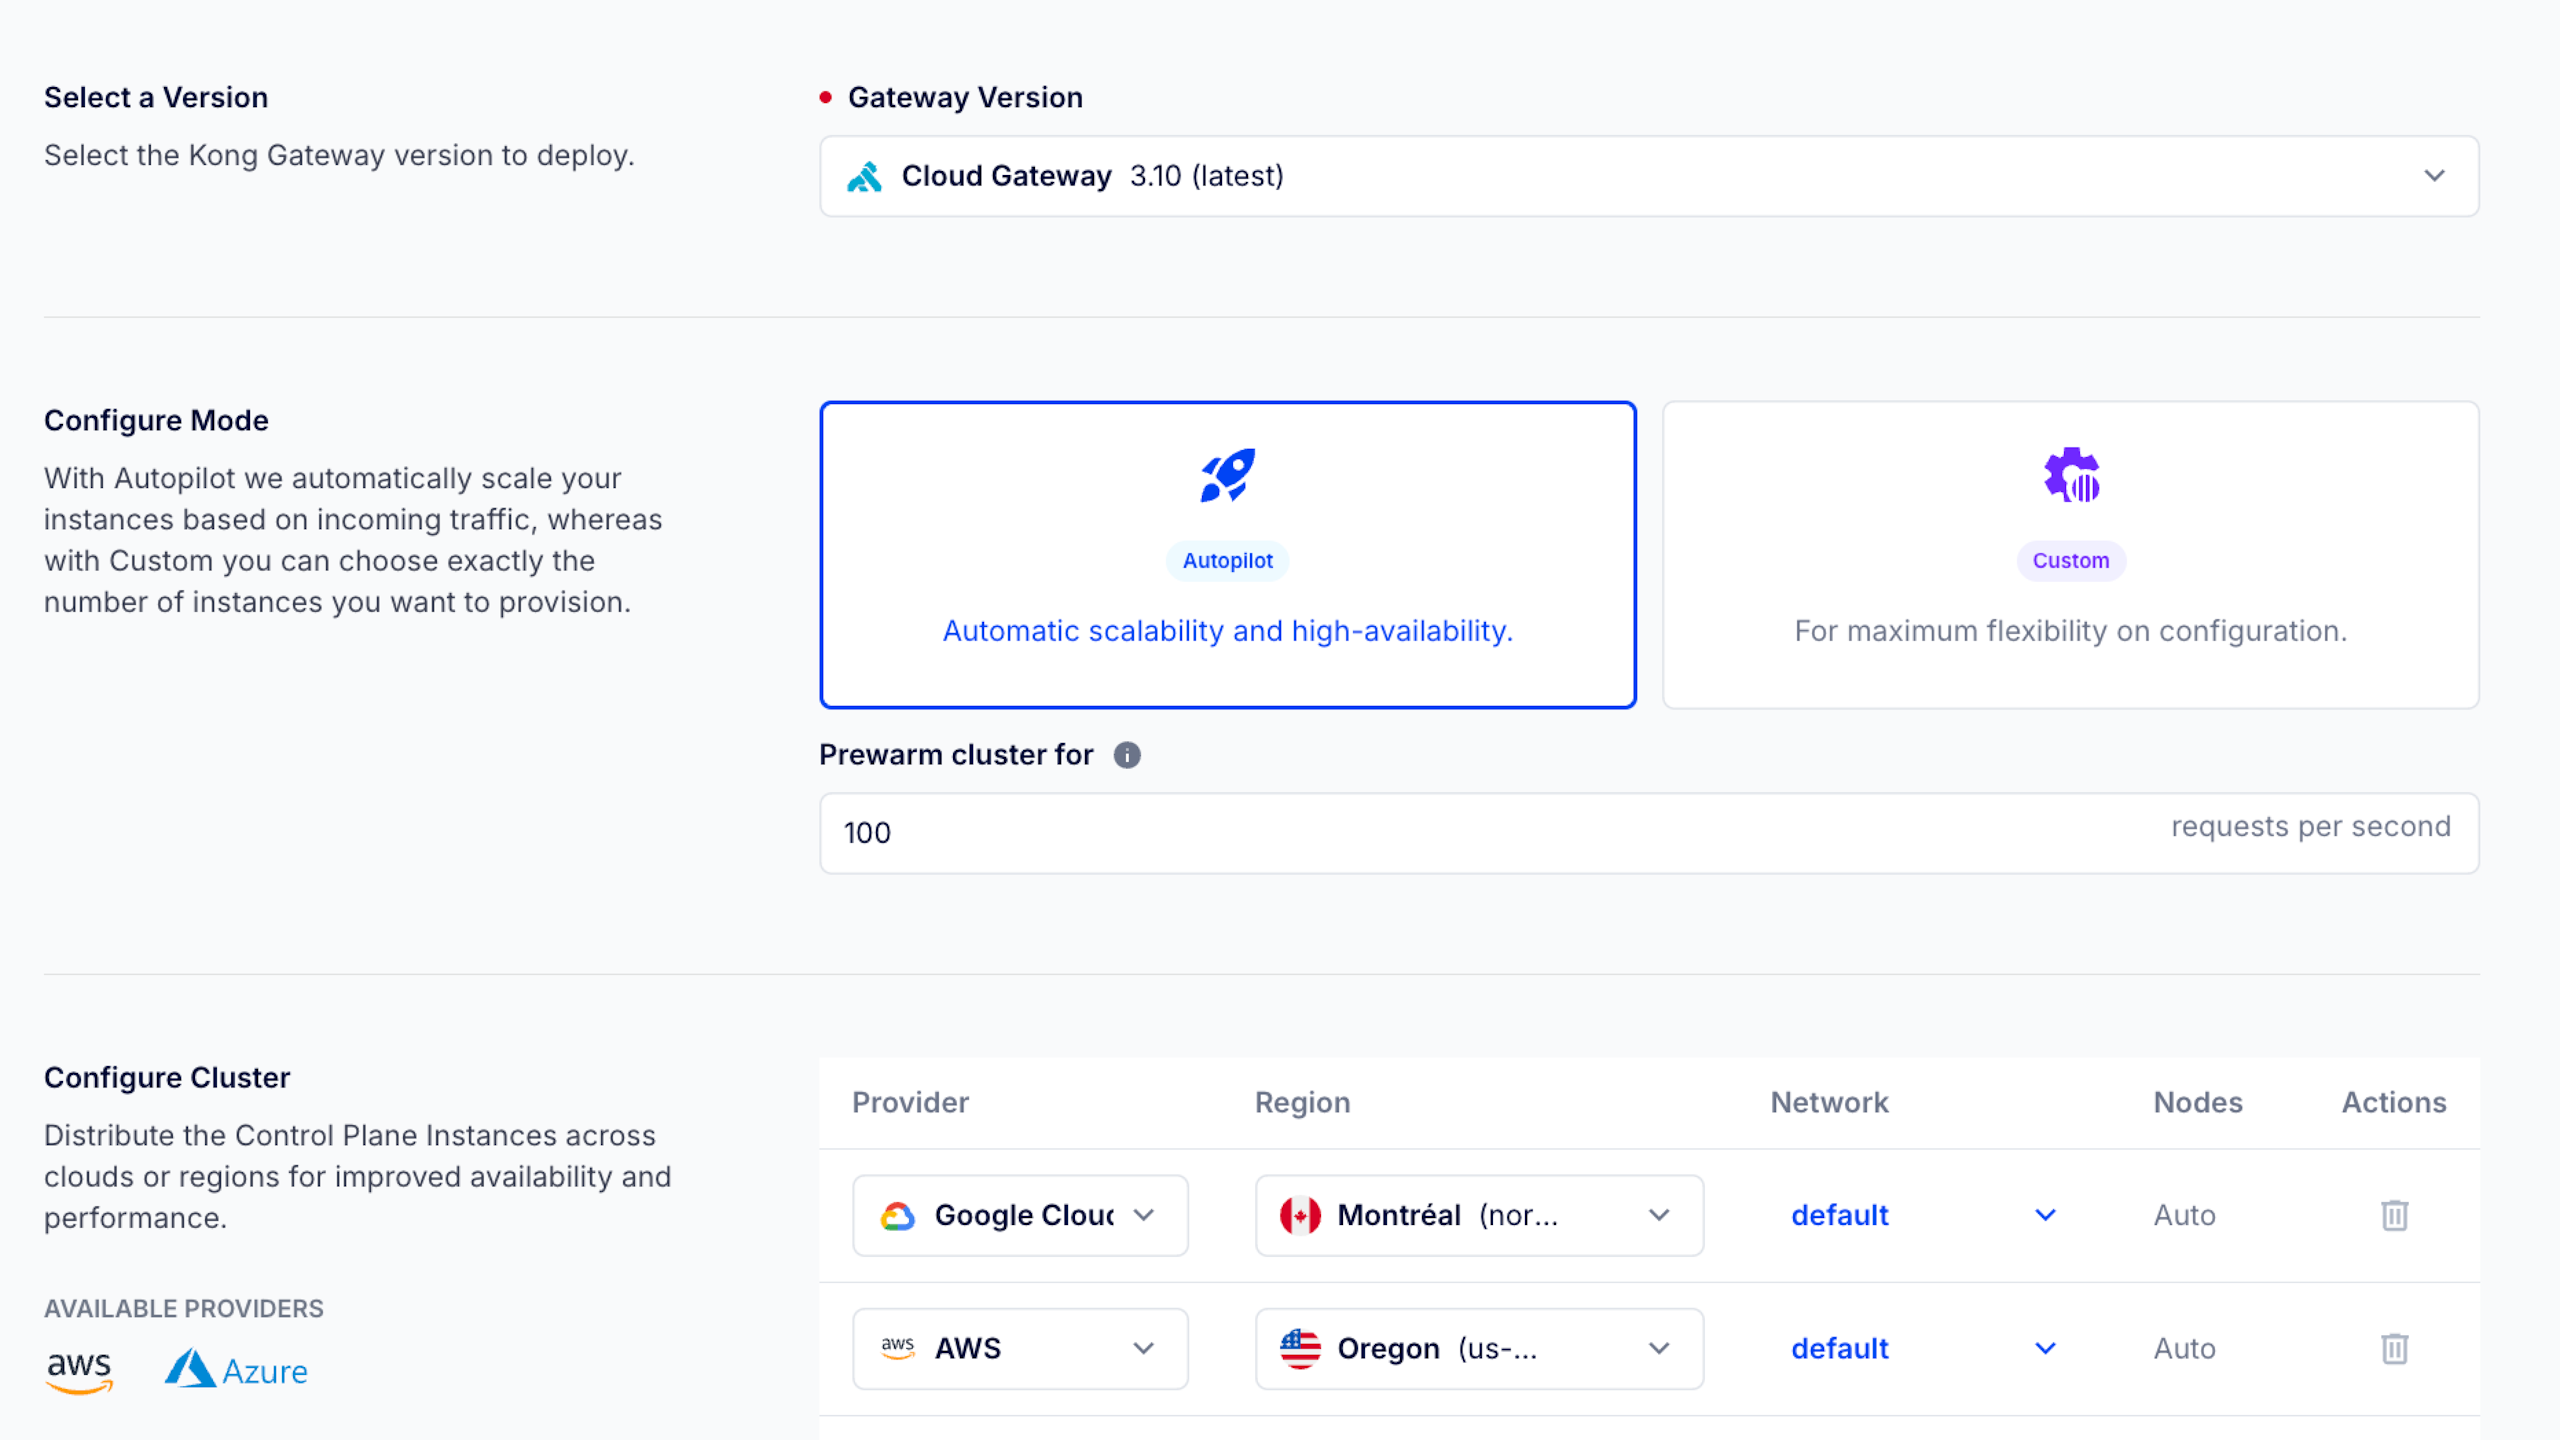
Task: Open the AWS provider dropdown
Action: [x=1019, y=1348]
